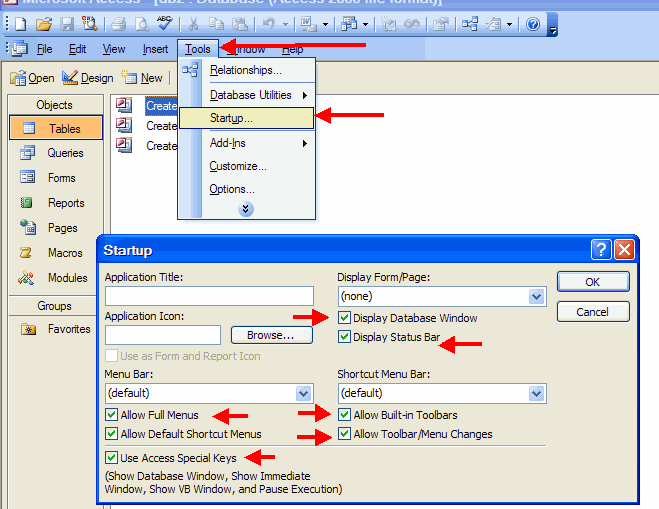
Task: Uncheck Allow Full Menus
Action: pos(111,414)
